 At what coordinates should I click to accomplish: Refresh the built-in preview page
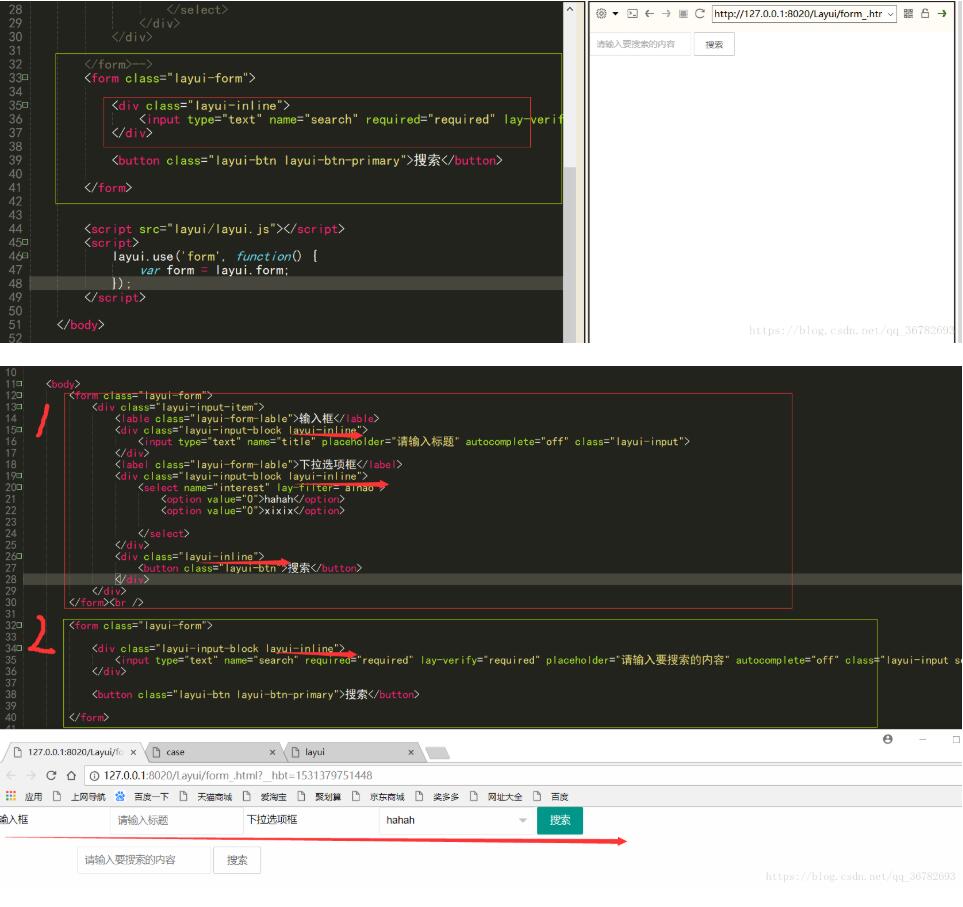point(700,14)
